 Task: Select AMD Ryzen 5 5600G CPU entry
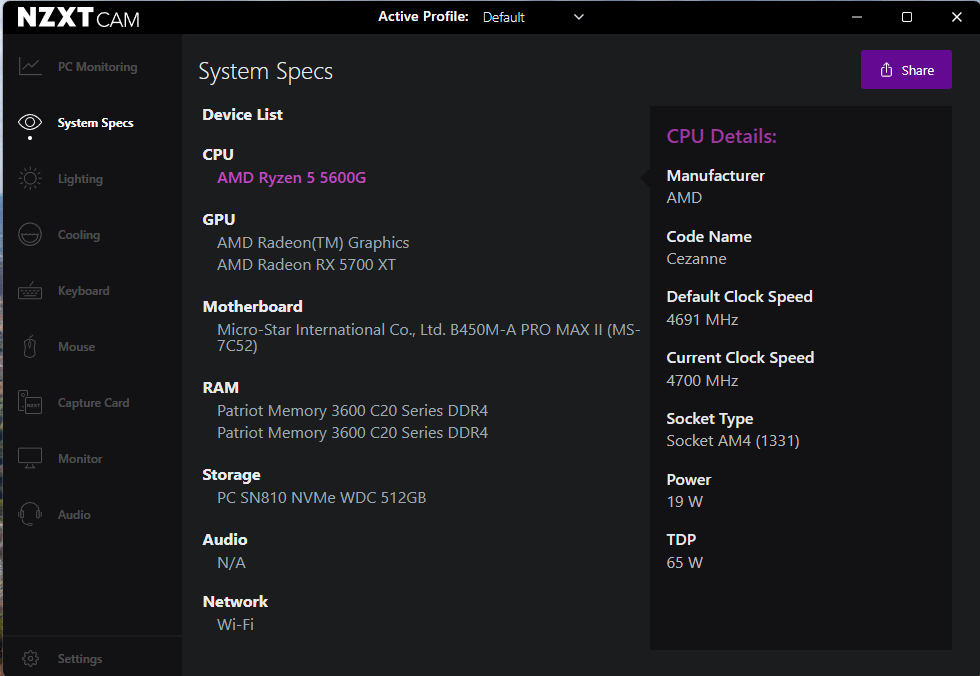[x=291, y=178]
